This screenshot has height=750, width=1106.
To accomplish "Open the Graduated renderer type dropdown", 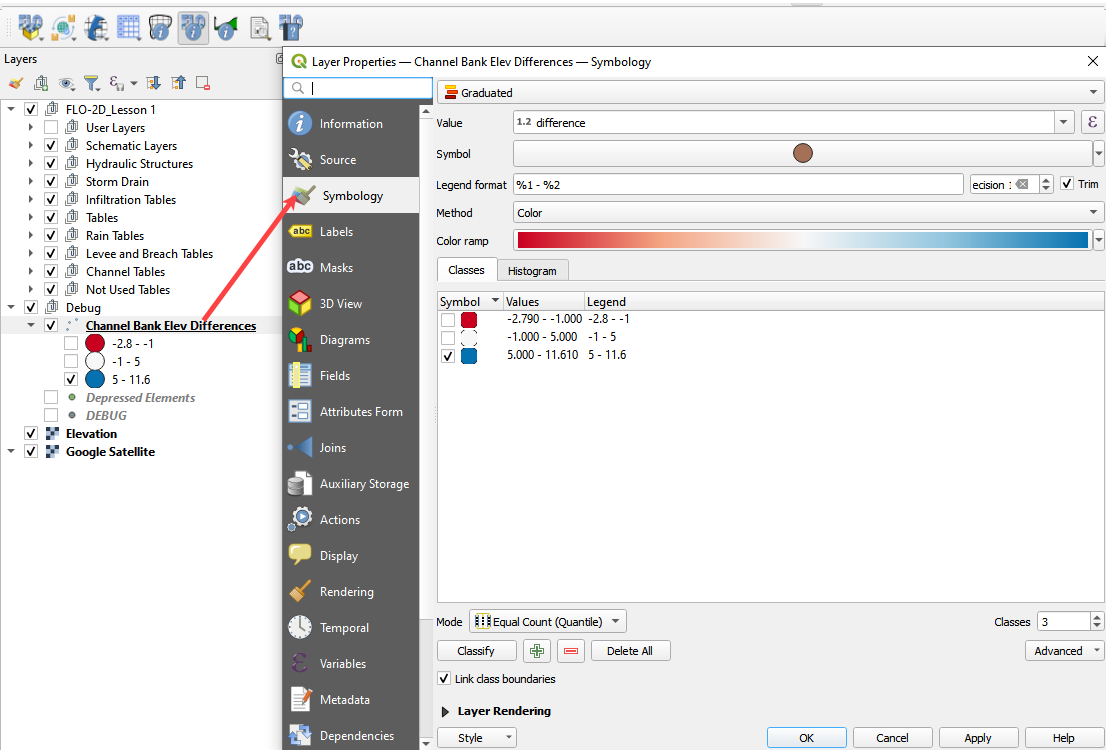I will (770, 93).
